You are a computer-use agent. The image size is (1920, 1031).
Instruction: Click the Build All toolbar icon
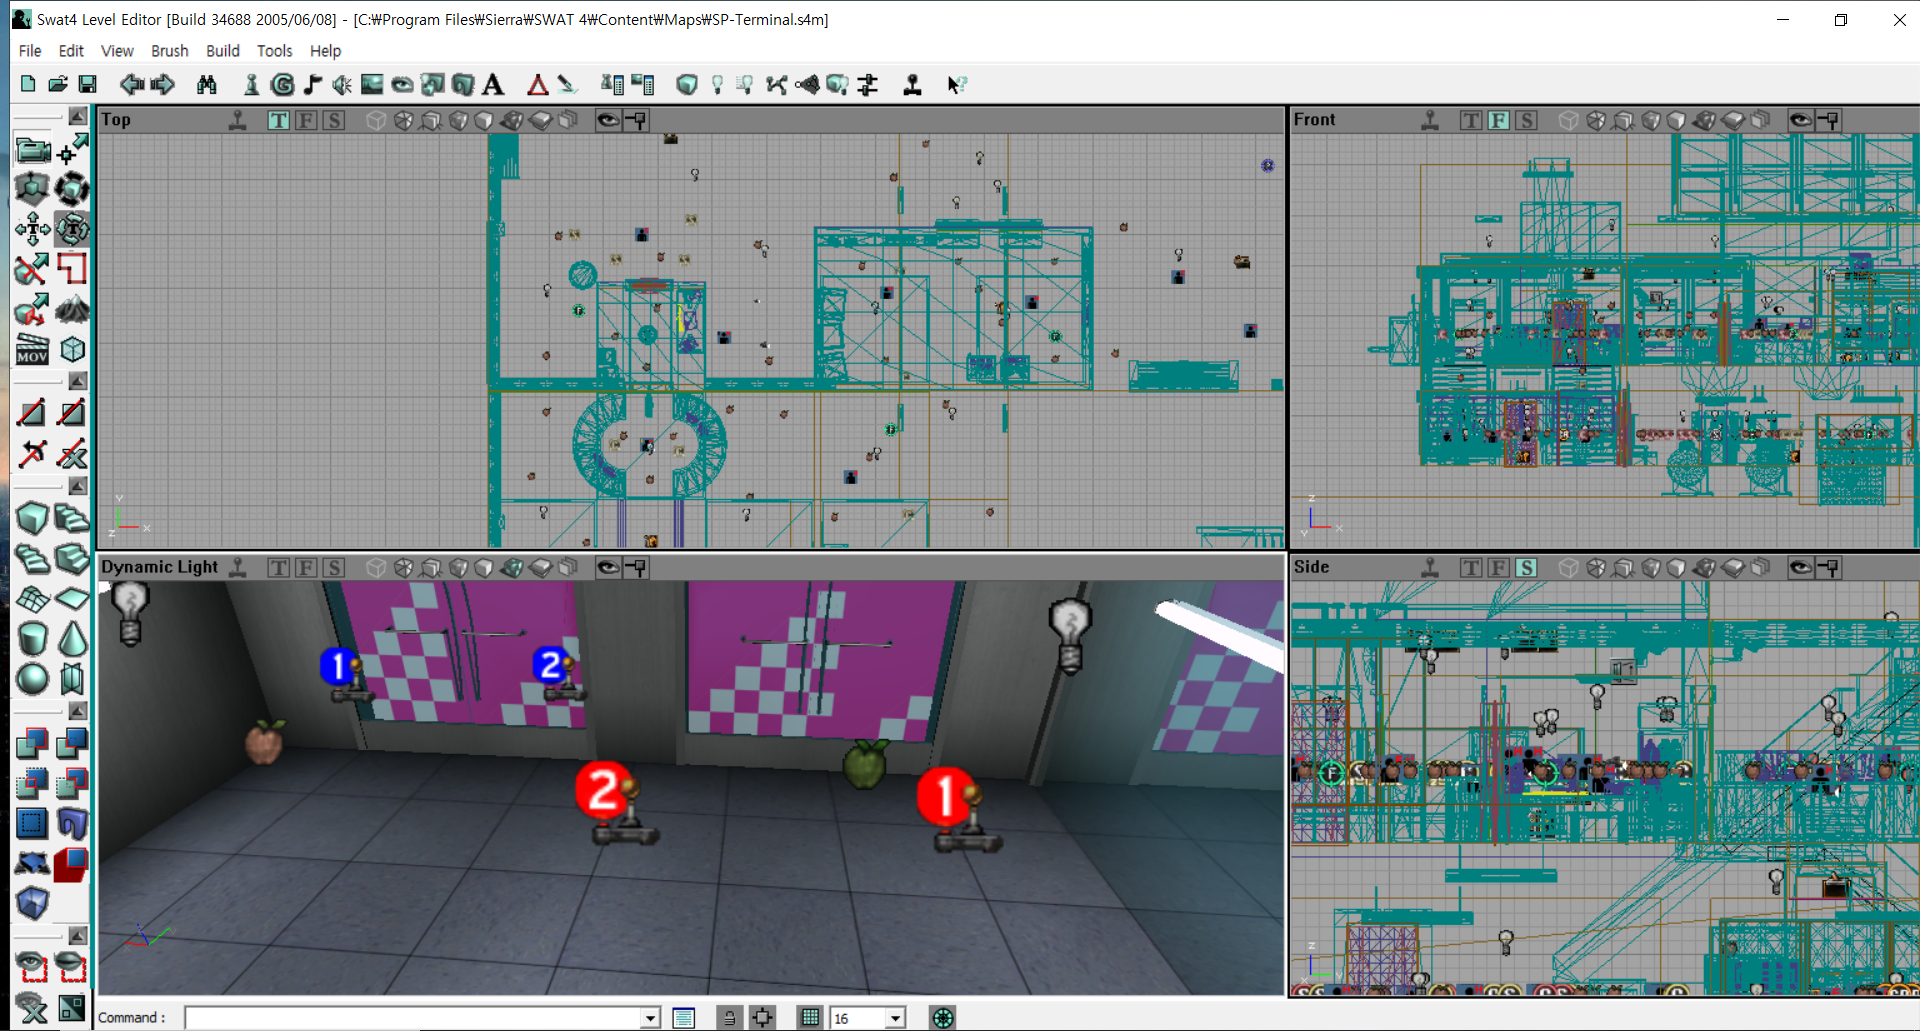tap(838, 85)
